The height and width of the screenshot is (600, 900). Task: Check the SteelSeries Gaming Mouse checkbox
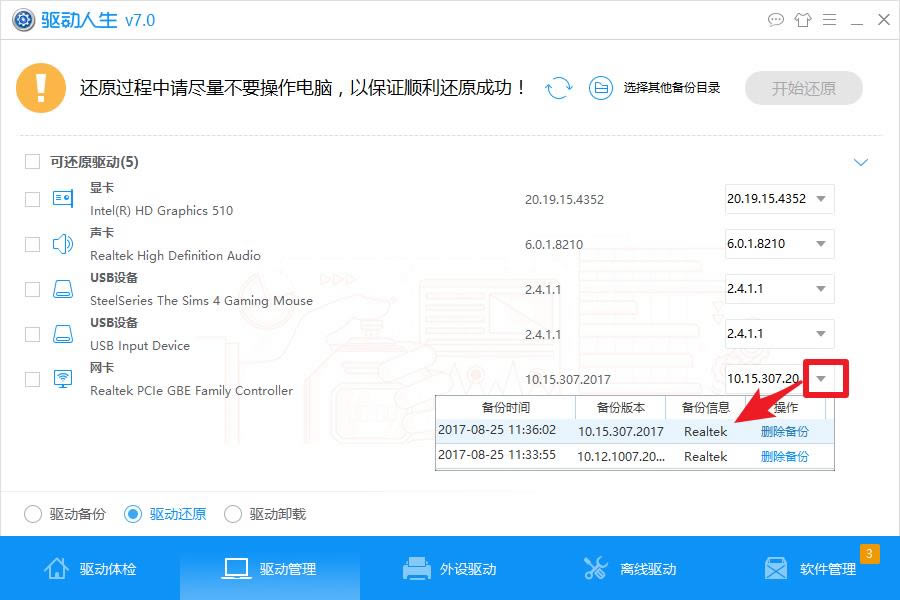click(x=32, y=289)
